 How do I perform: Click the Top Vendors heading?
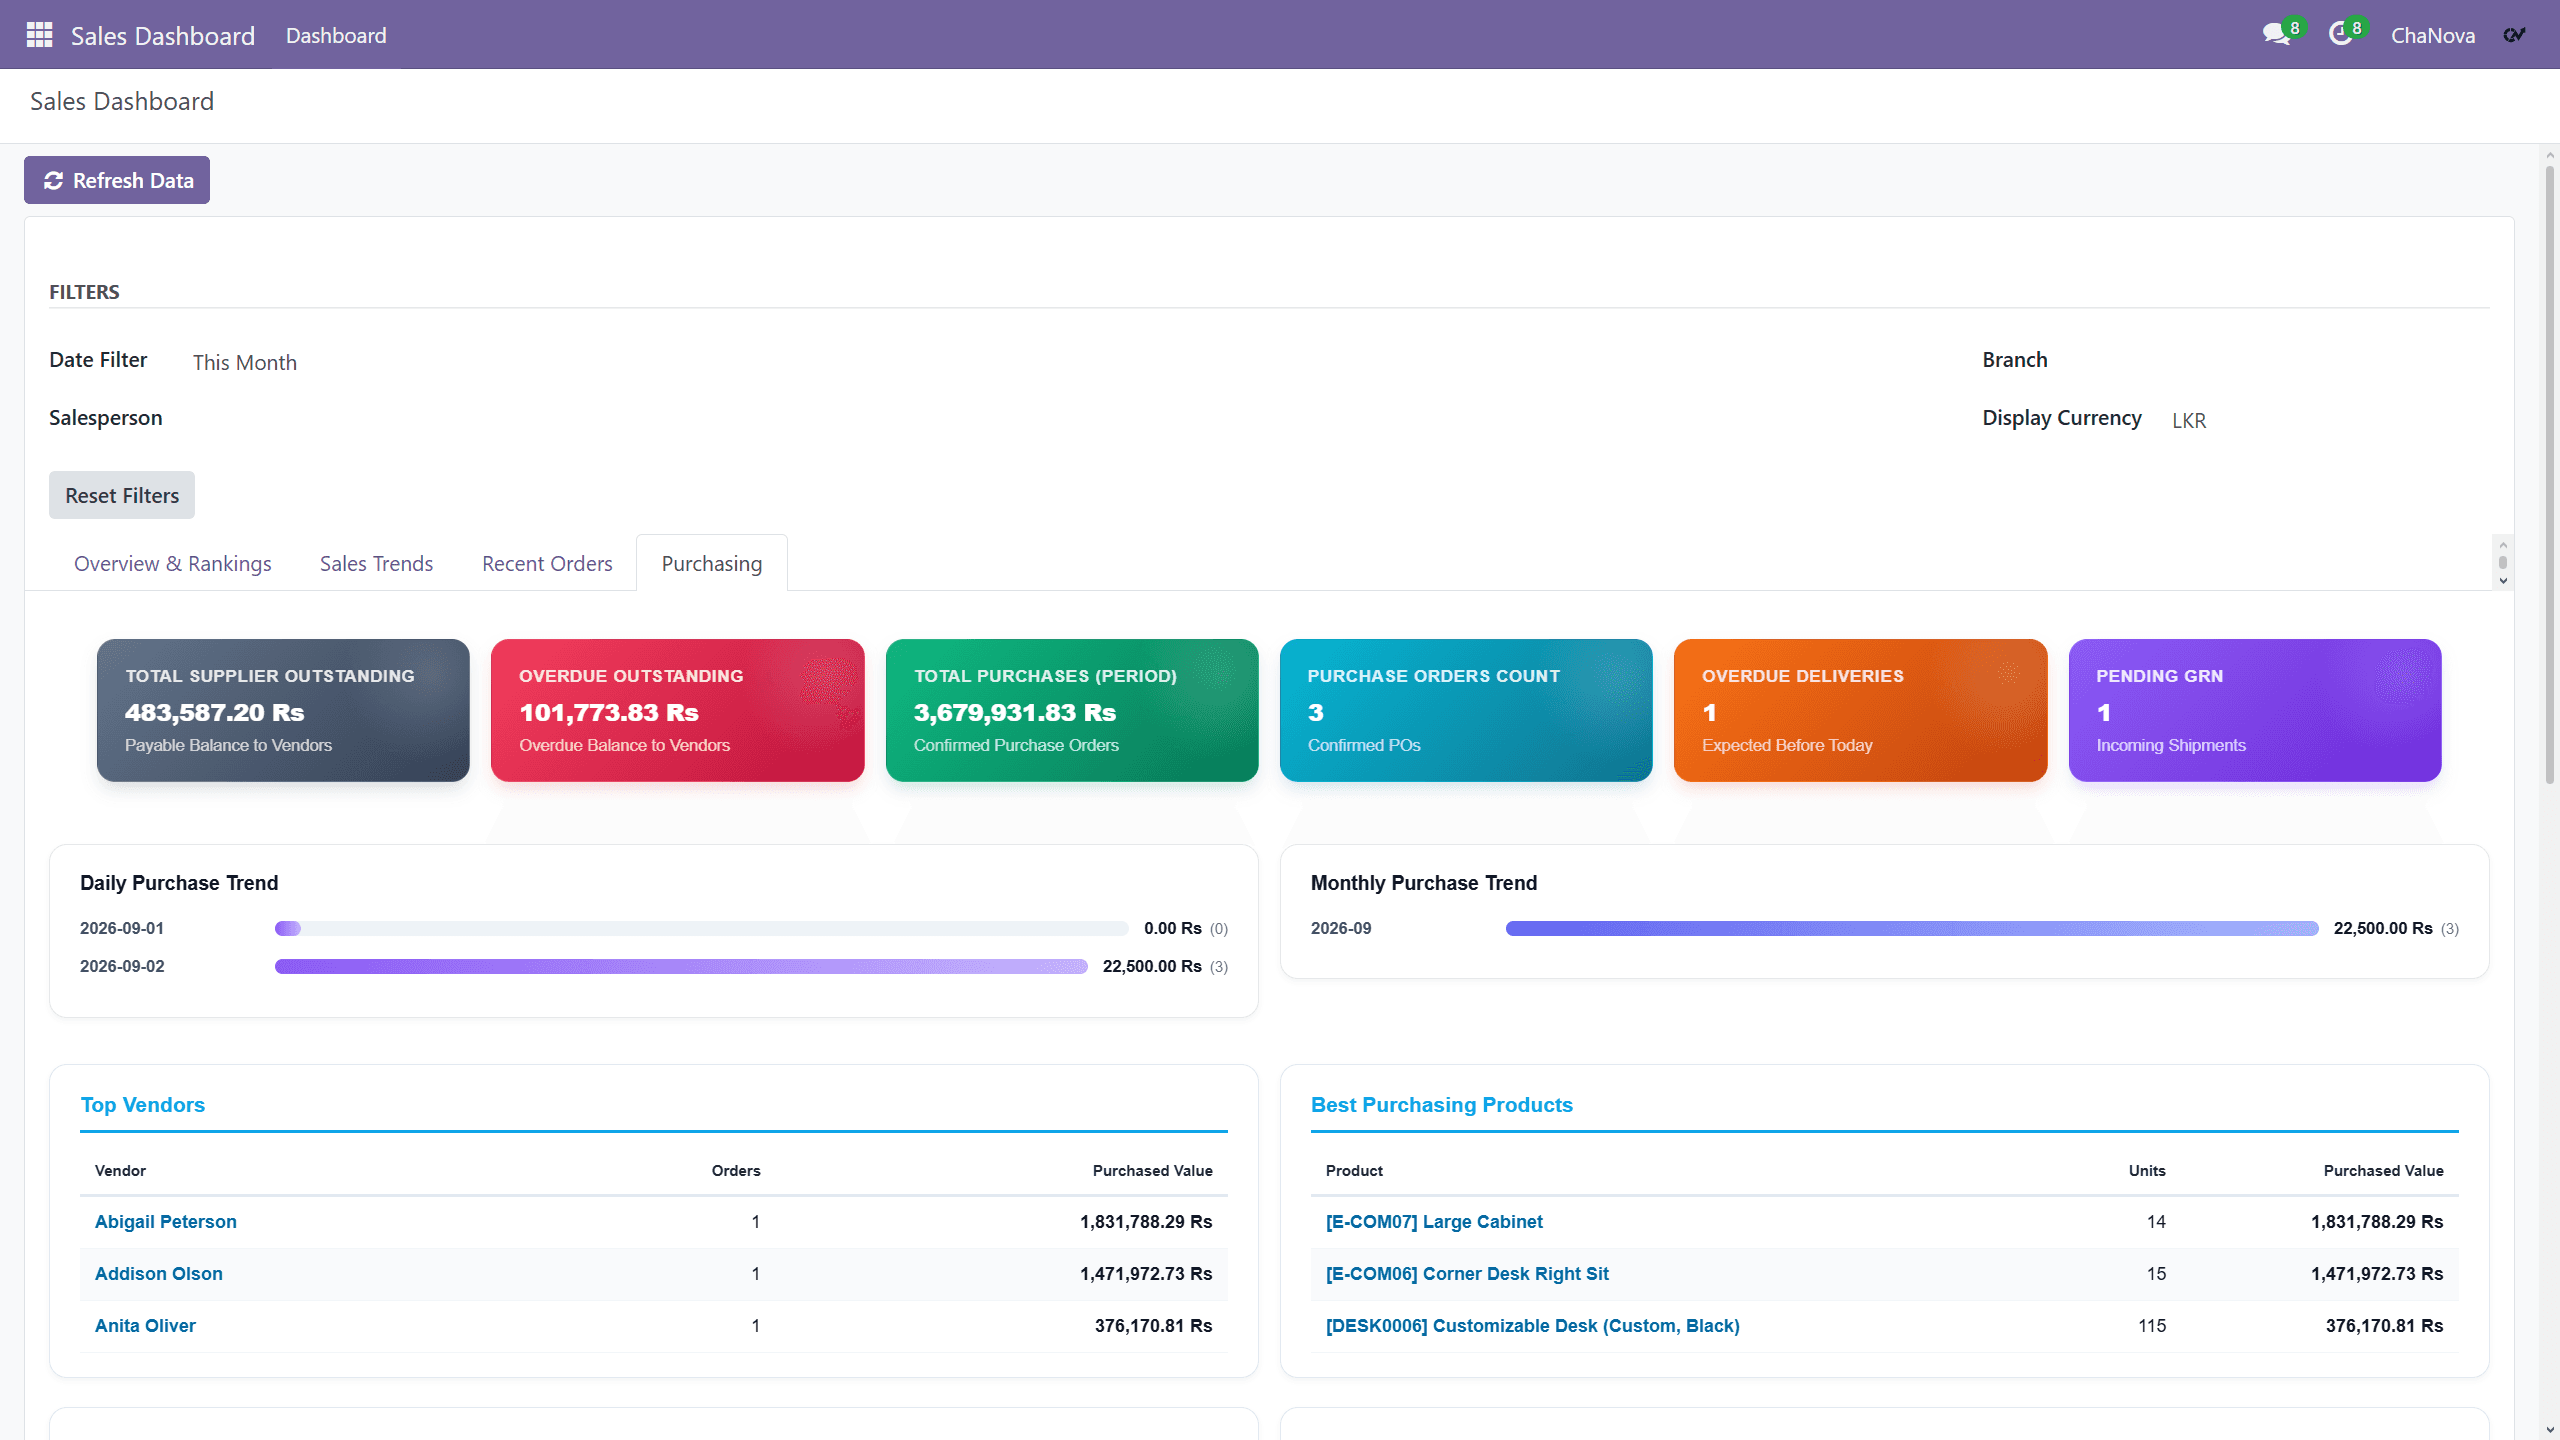pos(143,1104)
